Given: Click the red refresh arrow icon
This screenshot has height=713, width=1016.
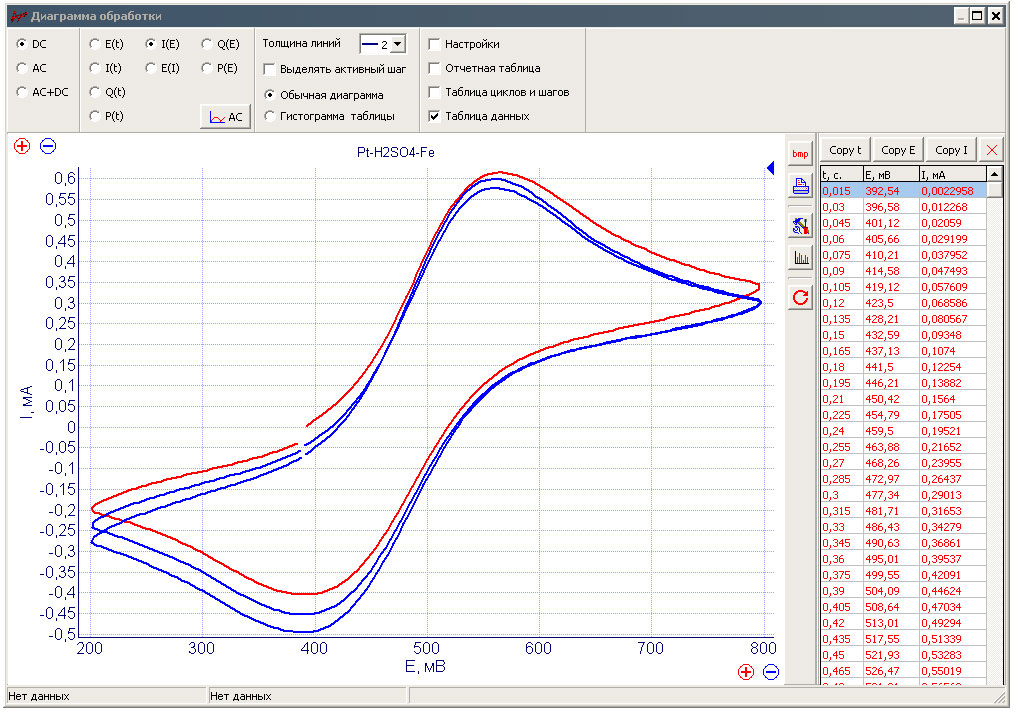Looking at the screenshot, I should 800,298.
